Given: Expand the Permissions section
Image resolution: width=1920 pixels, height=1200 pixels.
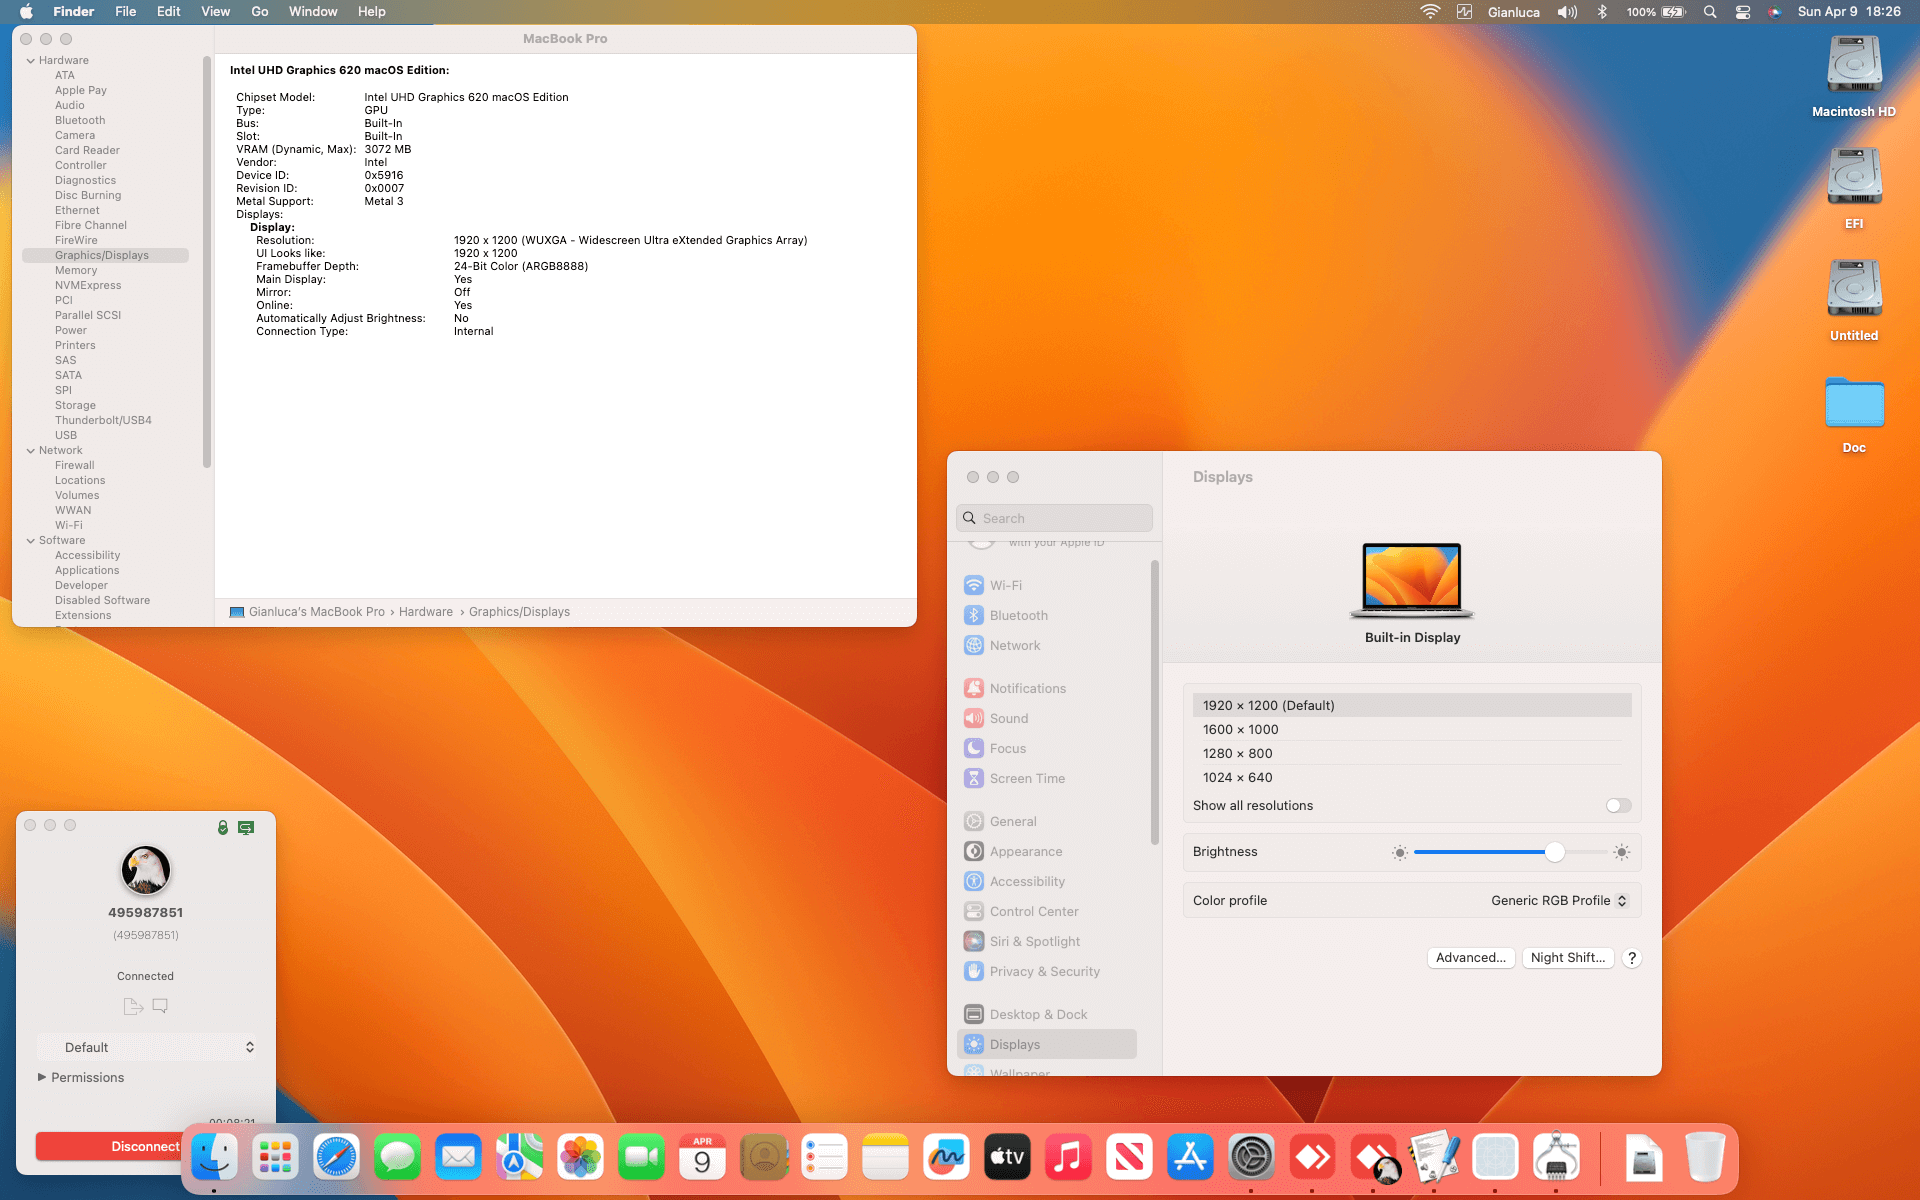Looking at the screenshot, I should point(88,1077).
